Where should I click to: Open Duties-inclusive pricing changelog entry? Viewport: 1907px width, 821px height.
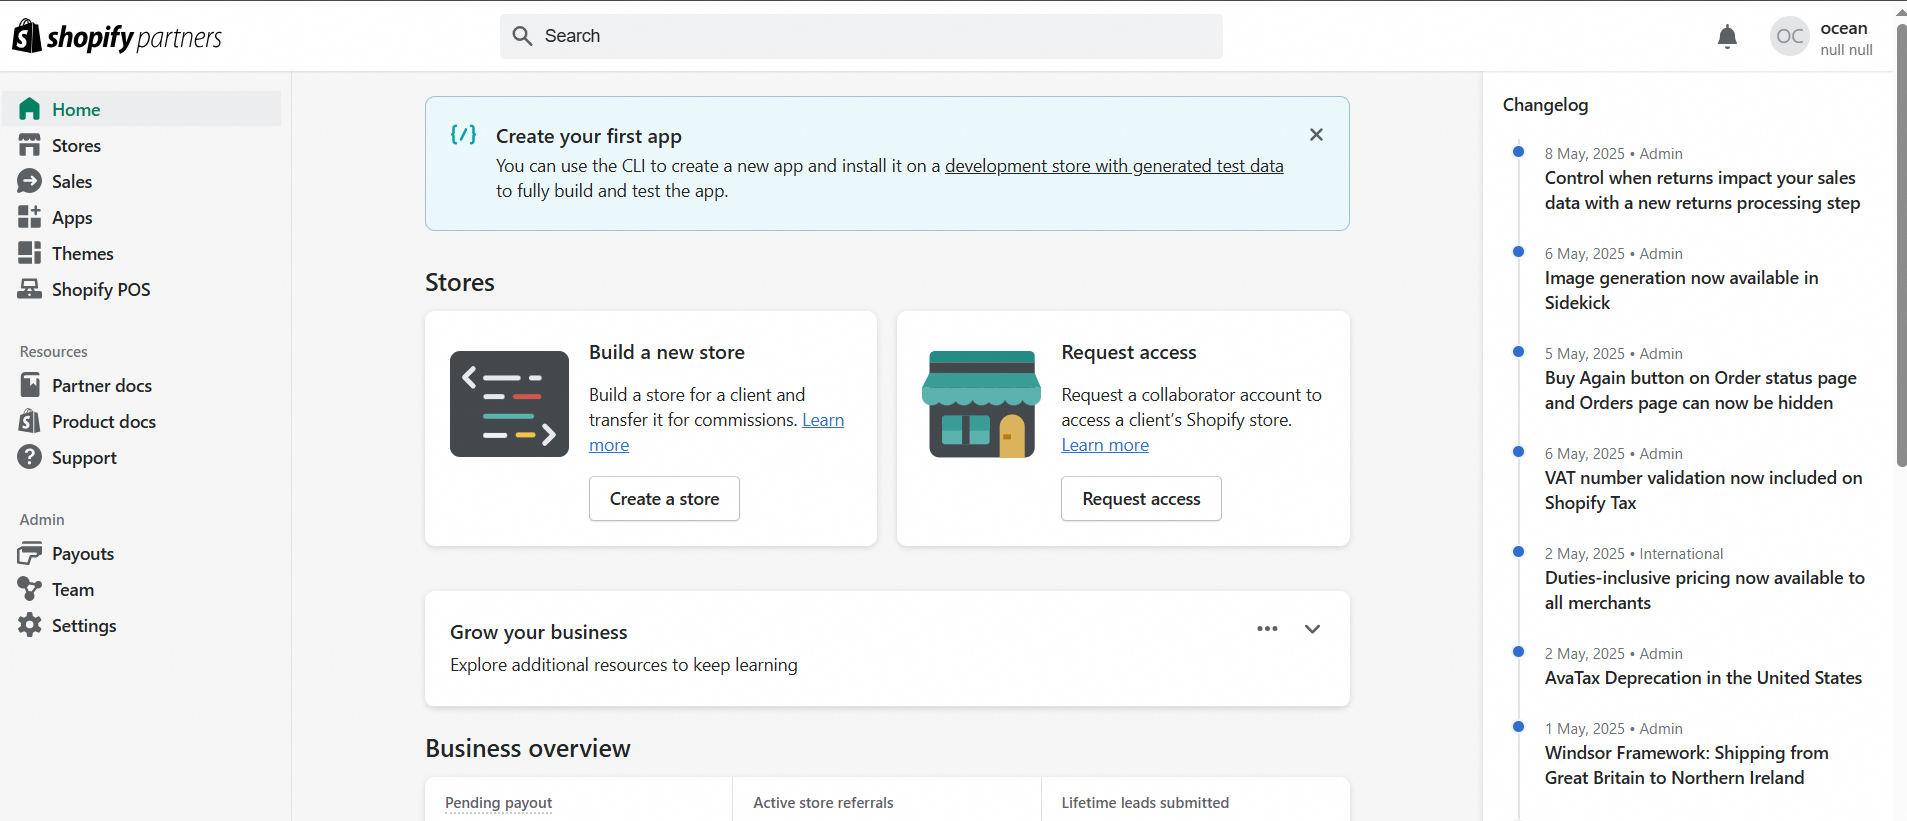pos(1704,590)
